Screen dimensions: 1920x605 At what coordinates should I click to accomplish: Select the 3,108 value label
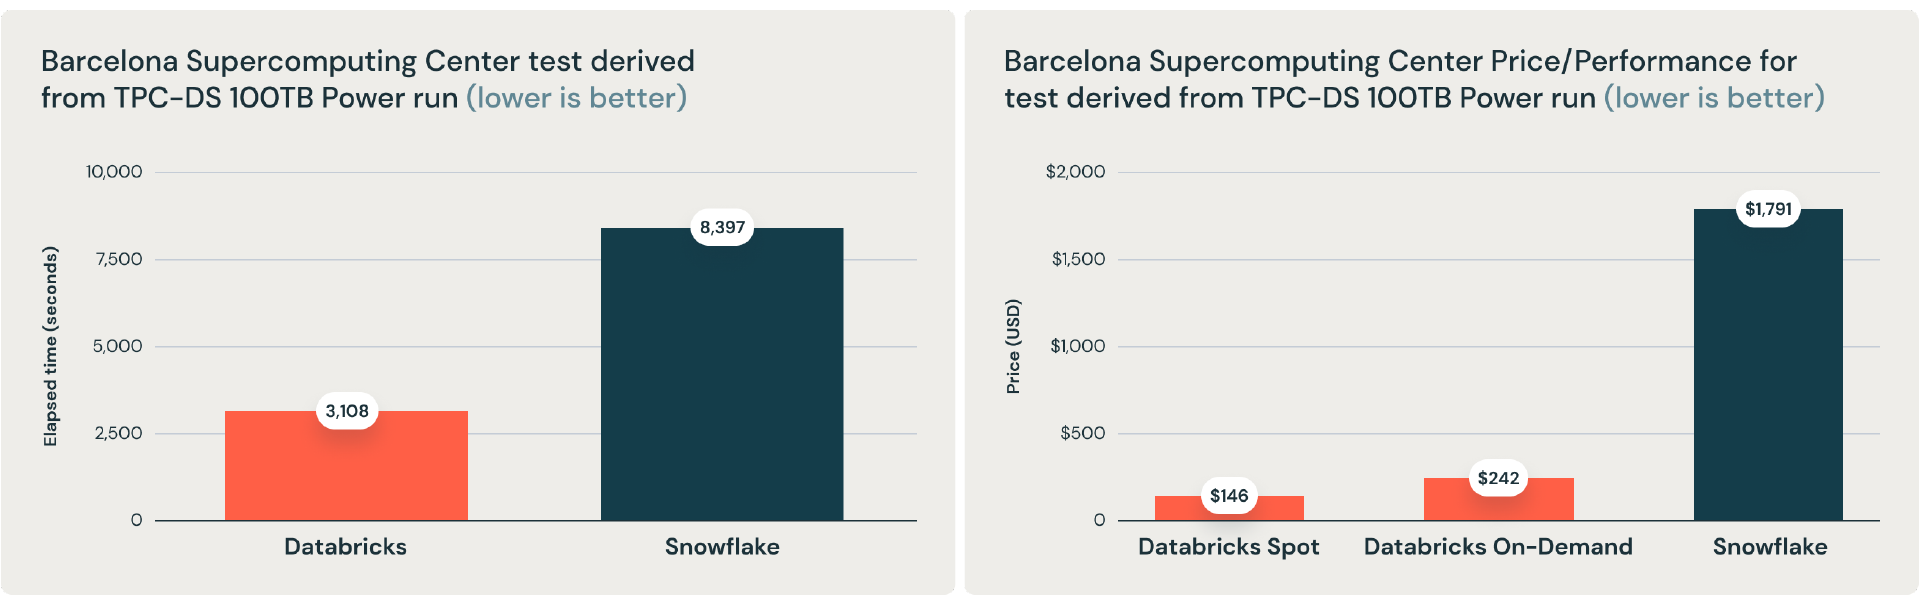click(347, 411)
